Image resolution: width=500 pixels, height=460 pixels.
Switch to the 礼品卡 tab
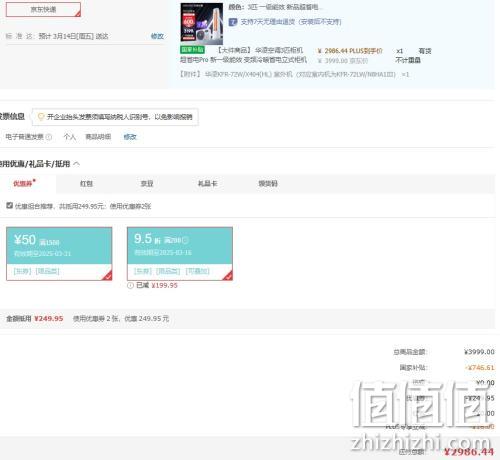207,183
